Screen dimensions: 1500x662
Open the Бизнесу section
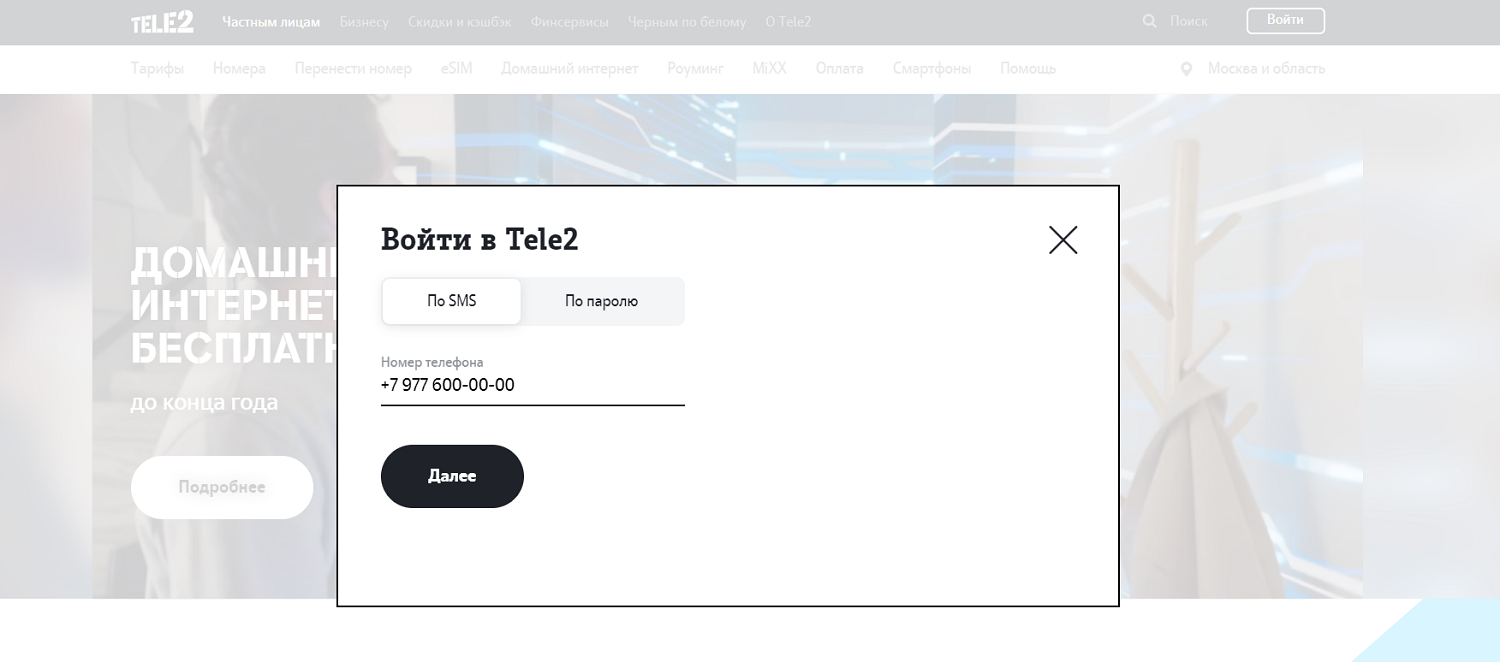(364, 22)
